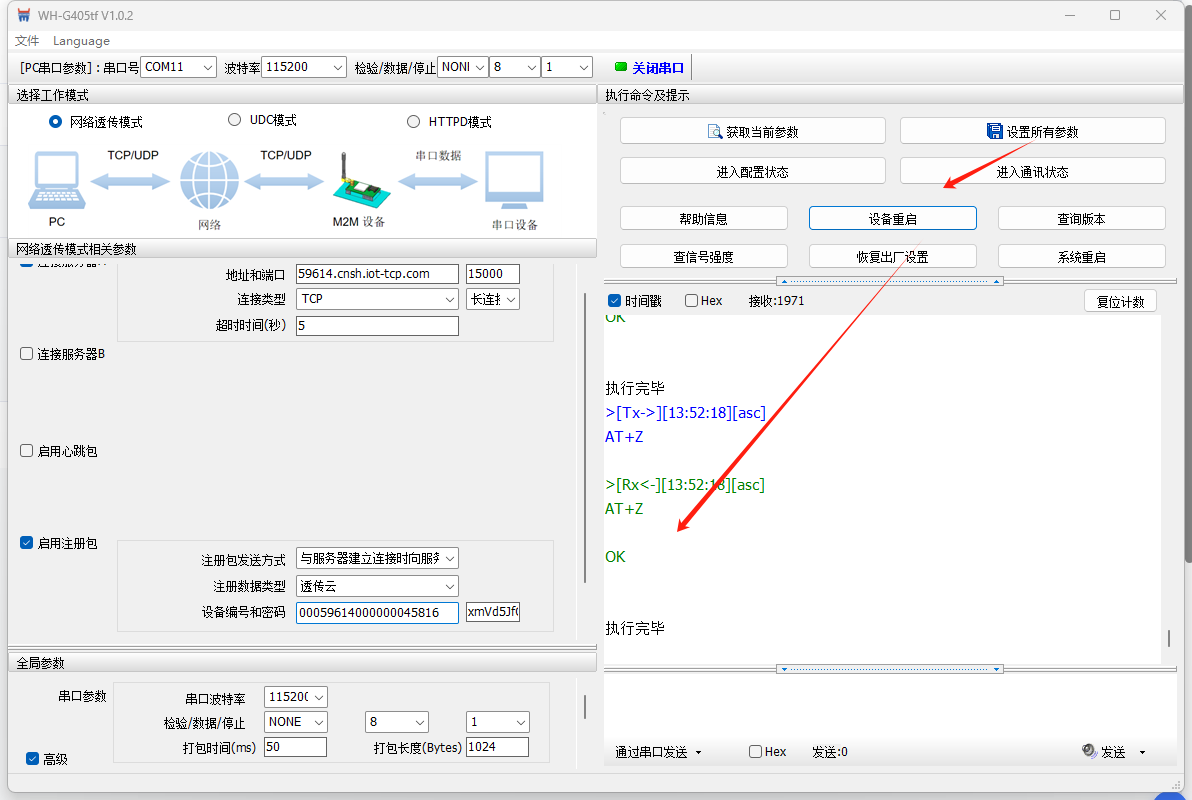Click the M2M 设备 module image
Screen dimensions: 1192x800
(x=357, y=184)
